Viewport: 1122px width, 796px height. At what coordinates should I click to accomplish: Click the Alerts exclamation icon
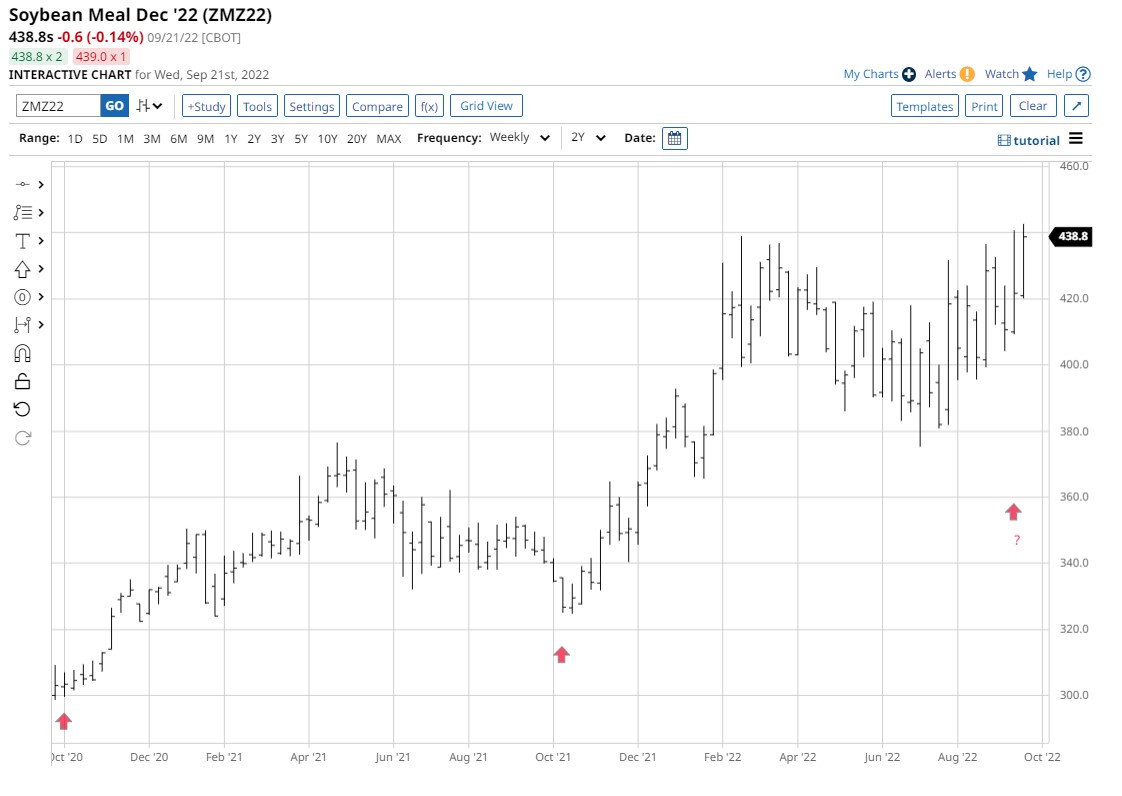point(967,74)
